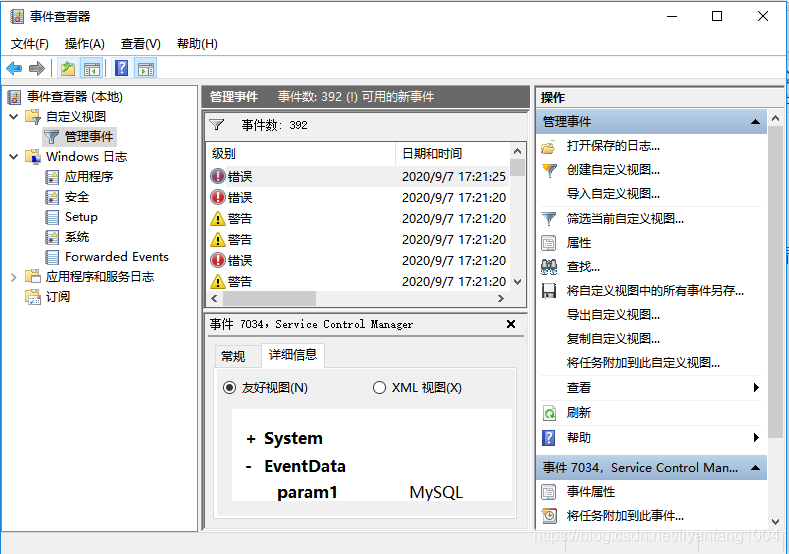
Task: Select the 管理事件 filter node
Action: click(89, 136)
